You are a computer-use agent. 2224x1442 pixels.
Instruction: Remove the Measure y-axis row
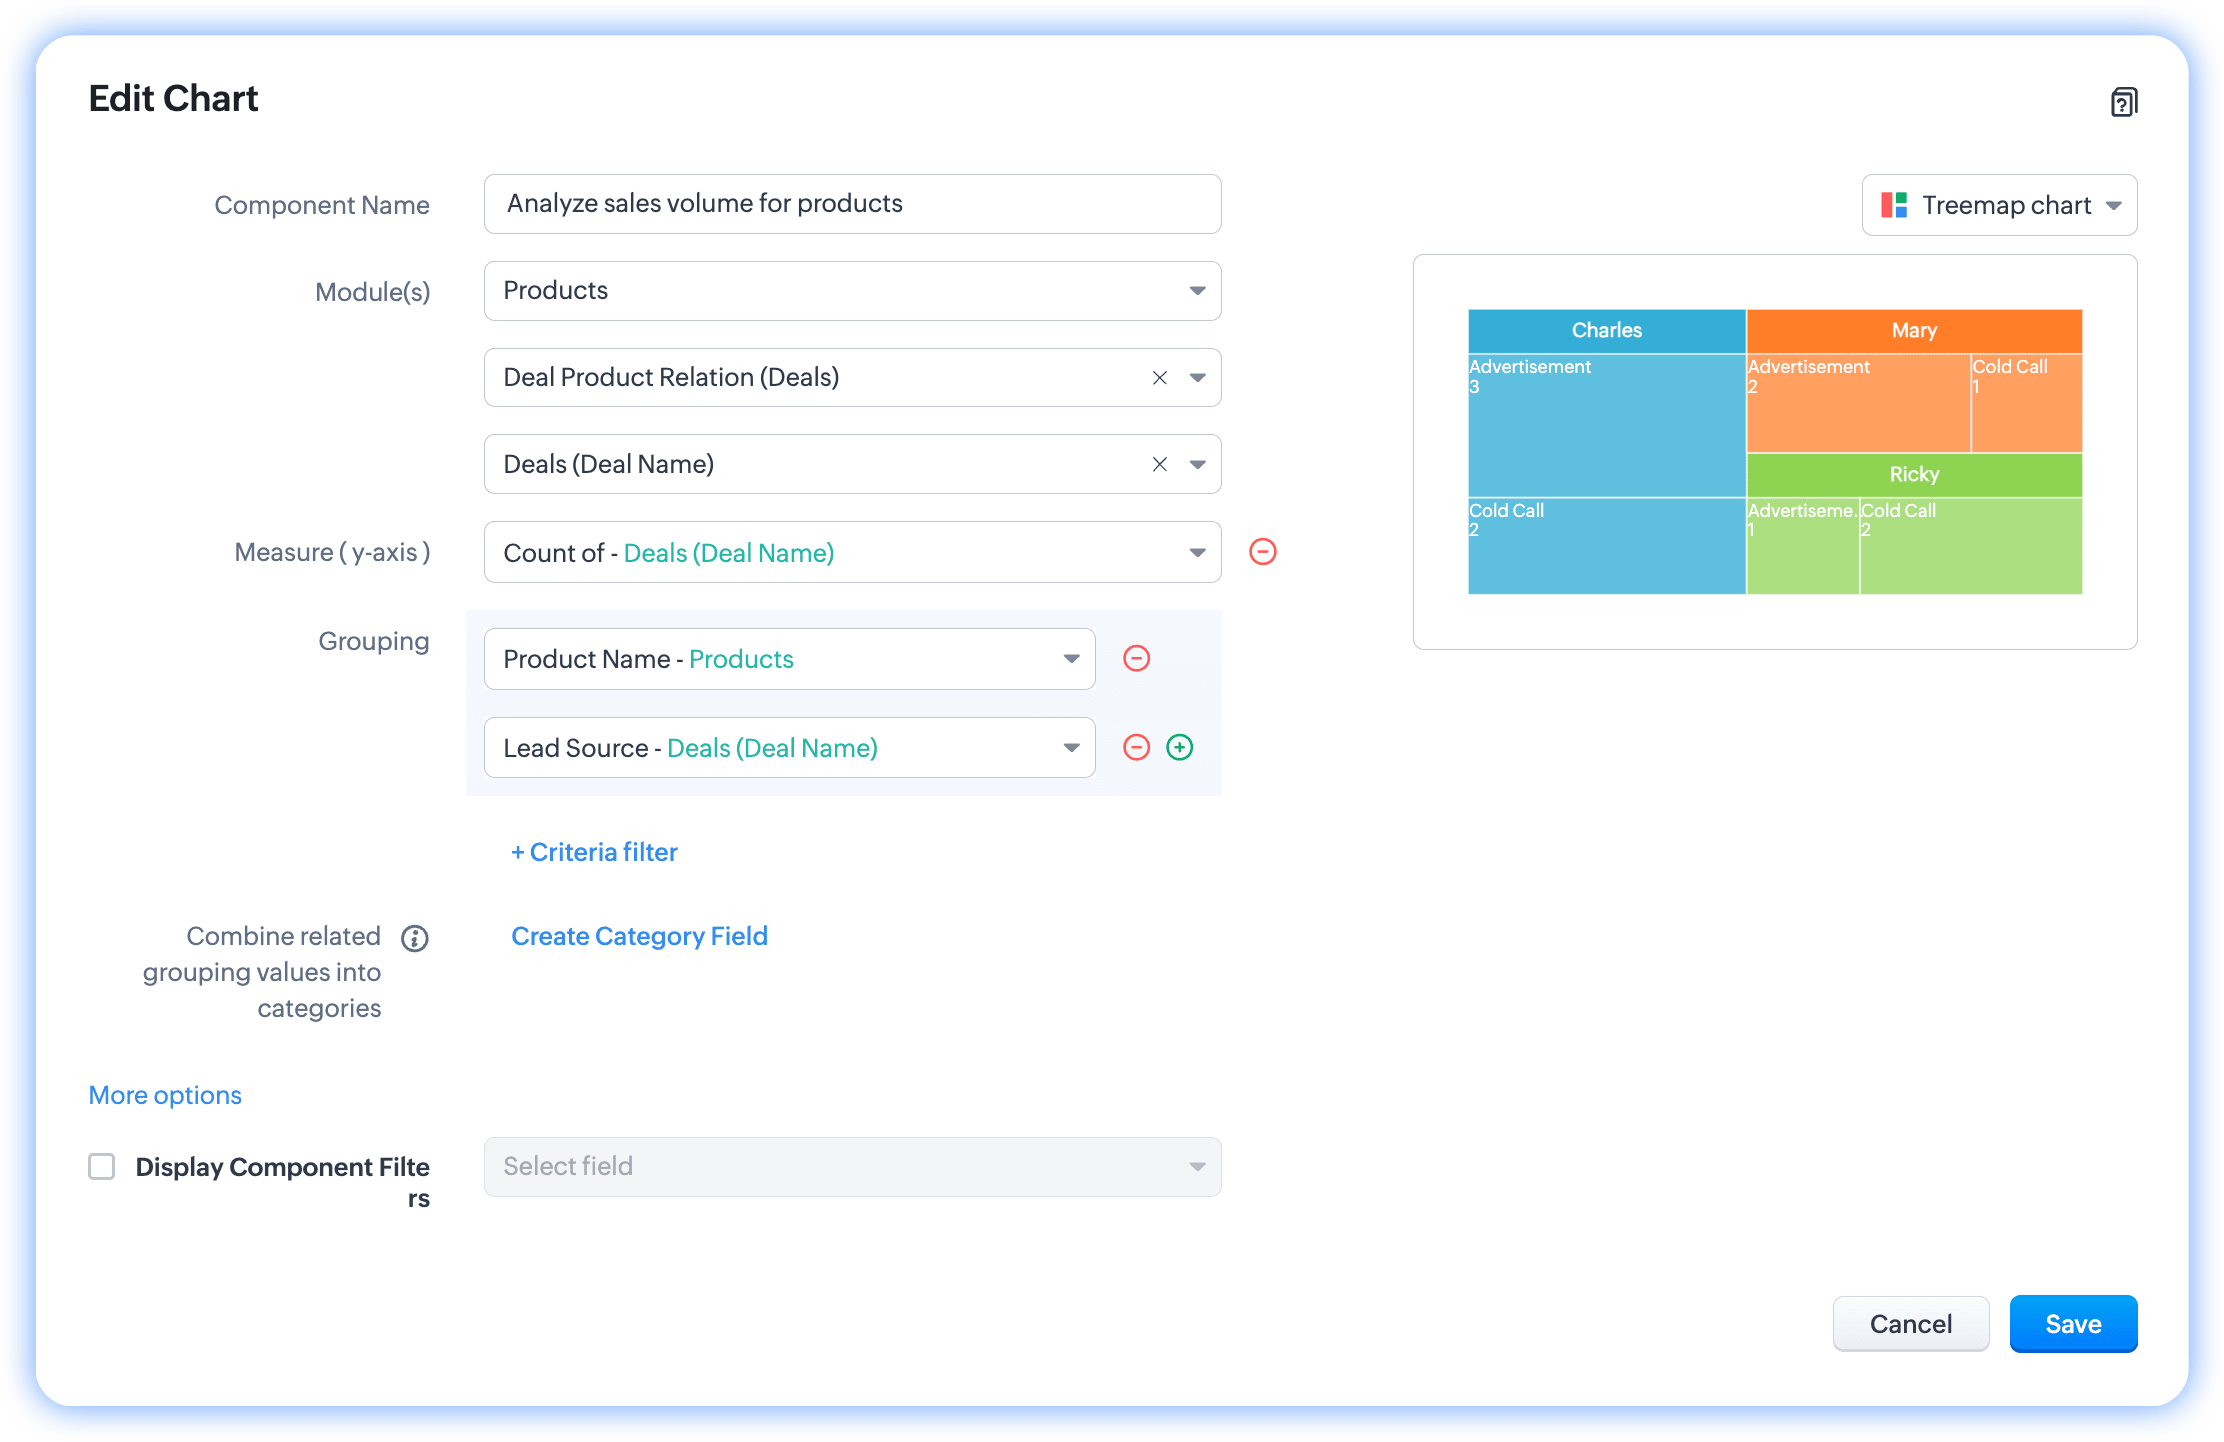tap(1263, 552)
